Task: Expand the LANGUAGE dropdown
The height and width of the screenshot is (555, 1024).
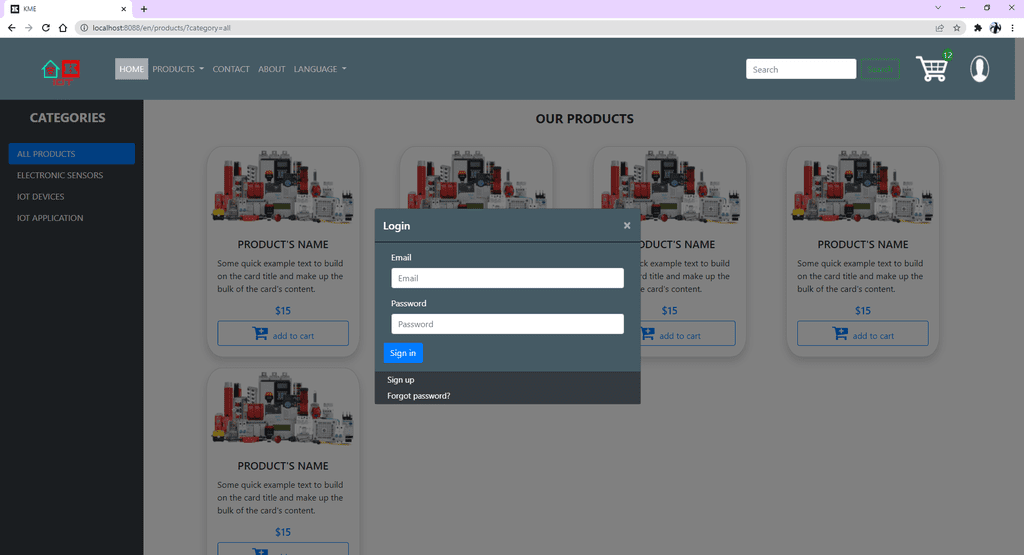Action: [319, 69]
